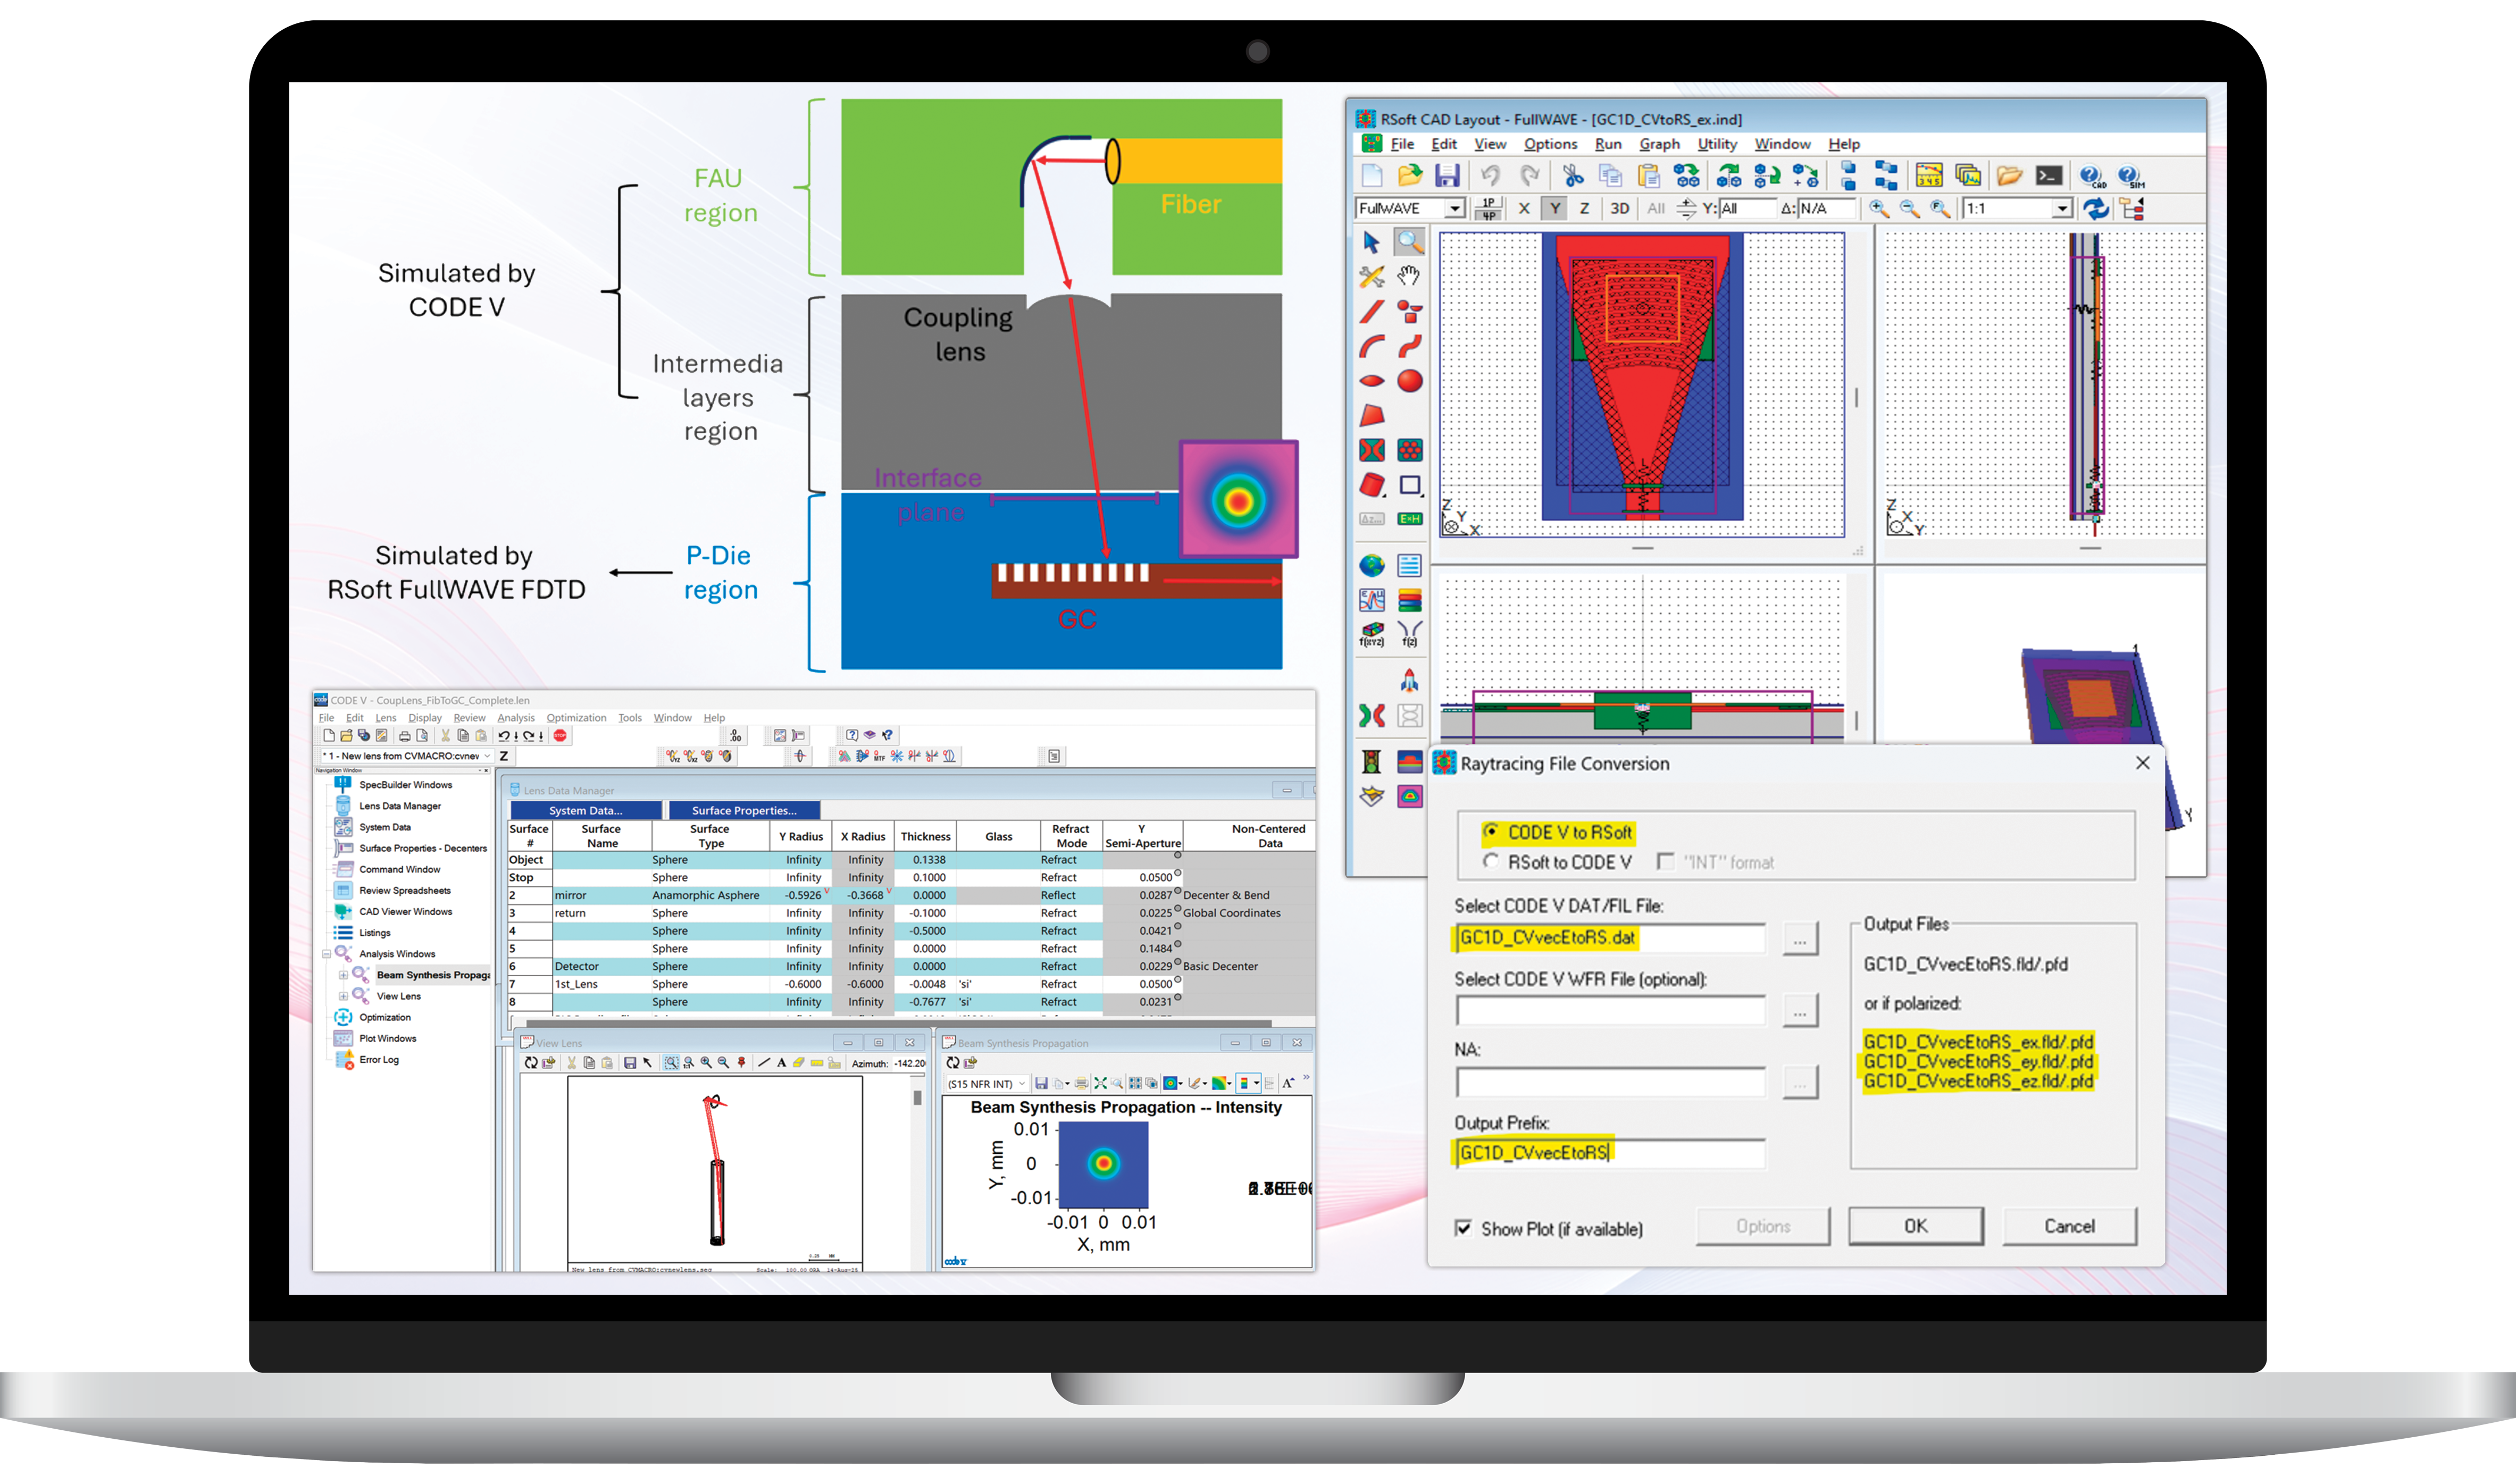
Task: Open the CODE V lens selector dropdown
Action: pos(487,756)
